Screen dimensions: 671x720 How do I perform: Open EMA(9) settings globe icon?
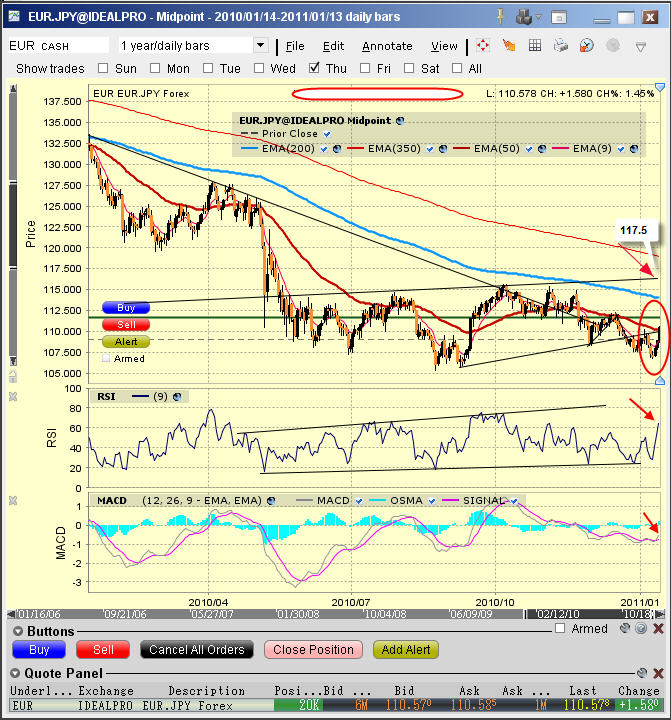point(634,149)
